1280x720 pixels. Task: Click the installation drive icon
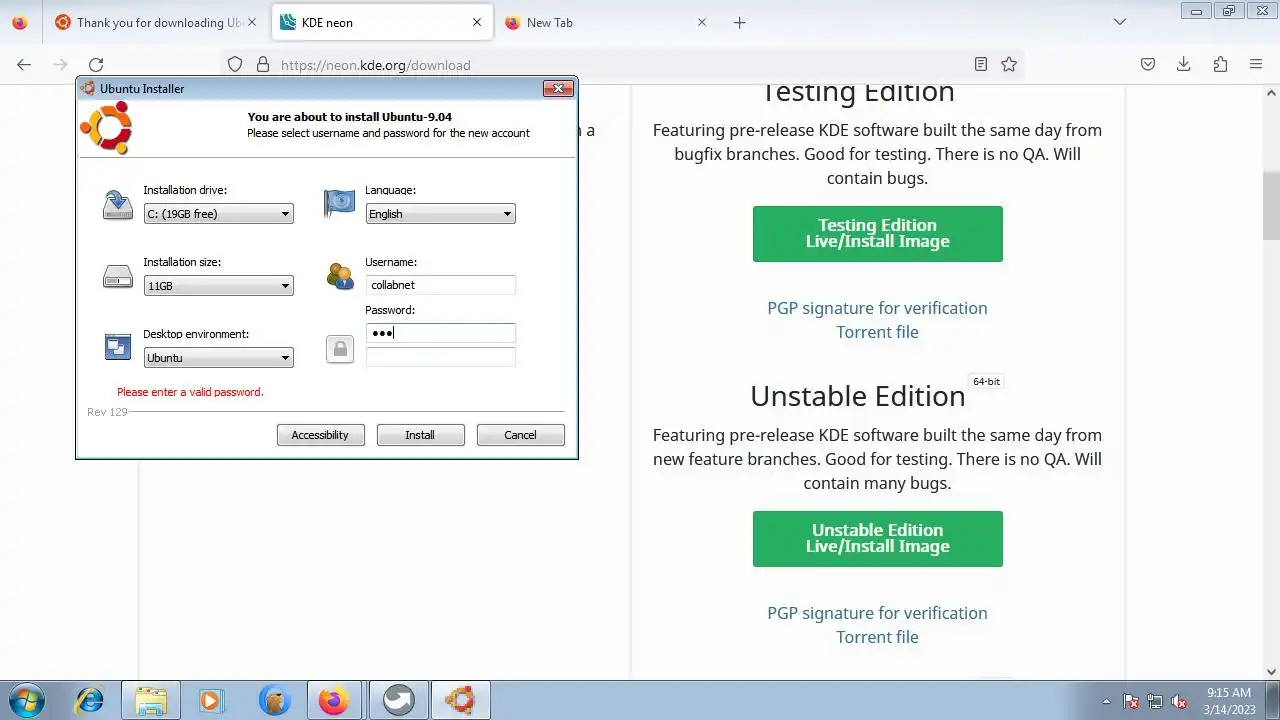pyautogui.click(x=118, y=205)
